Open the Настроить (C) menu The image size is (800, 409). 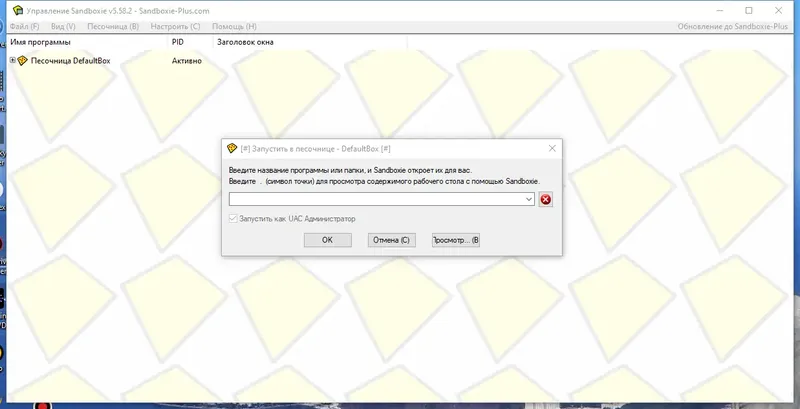pos(176,27)
